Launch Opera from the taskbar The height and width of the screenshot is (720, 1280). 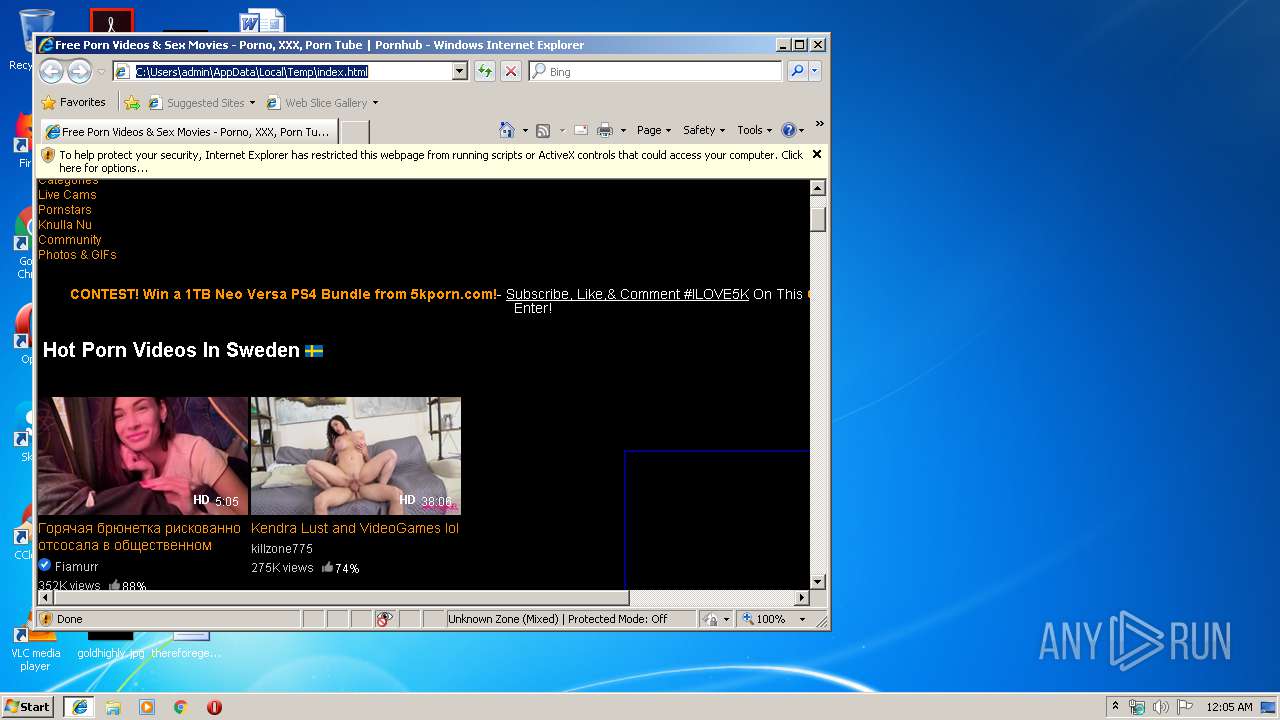click(x=214, y=707)
